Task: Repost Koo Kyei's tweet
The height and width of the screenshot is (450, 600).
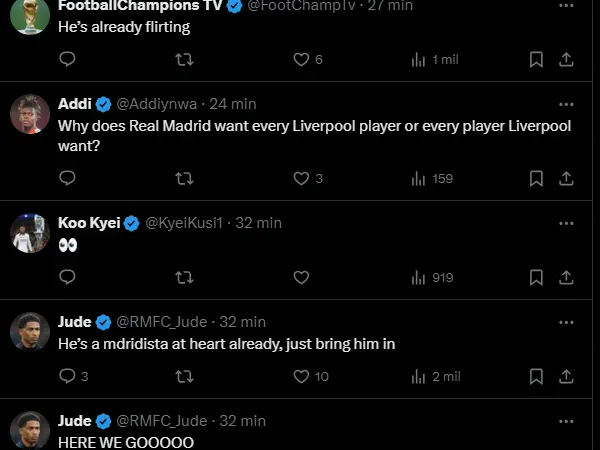Action: [x=184, y=277]
